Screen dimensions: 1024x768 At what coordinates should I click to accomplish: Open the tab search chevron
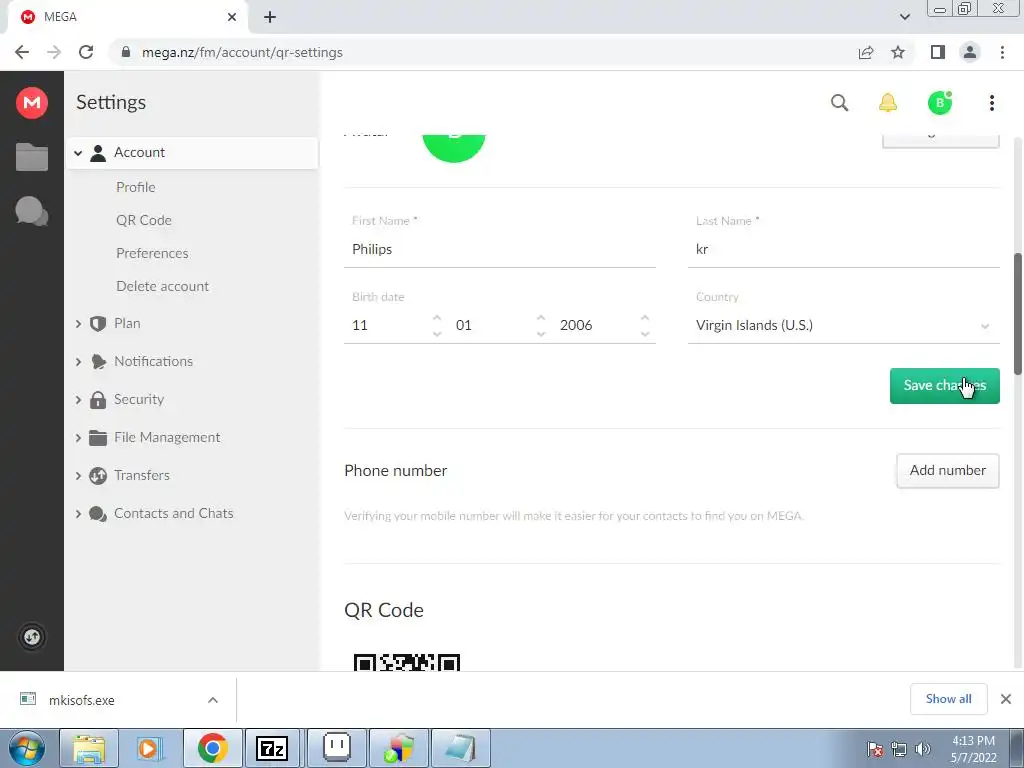pos(904,17)
